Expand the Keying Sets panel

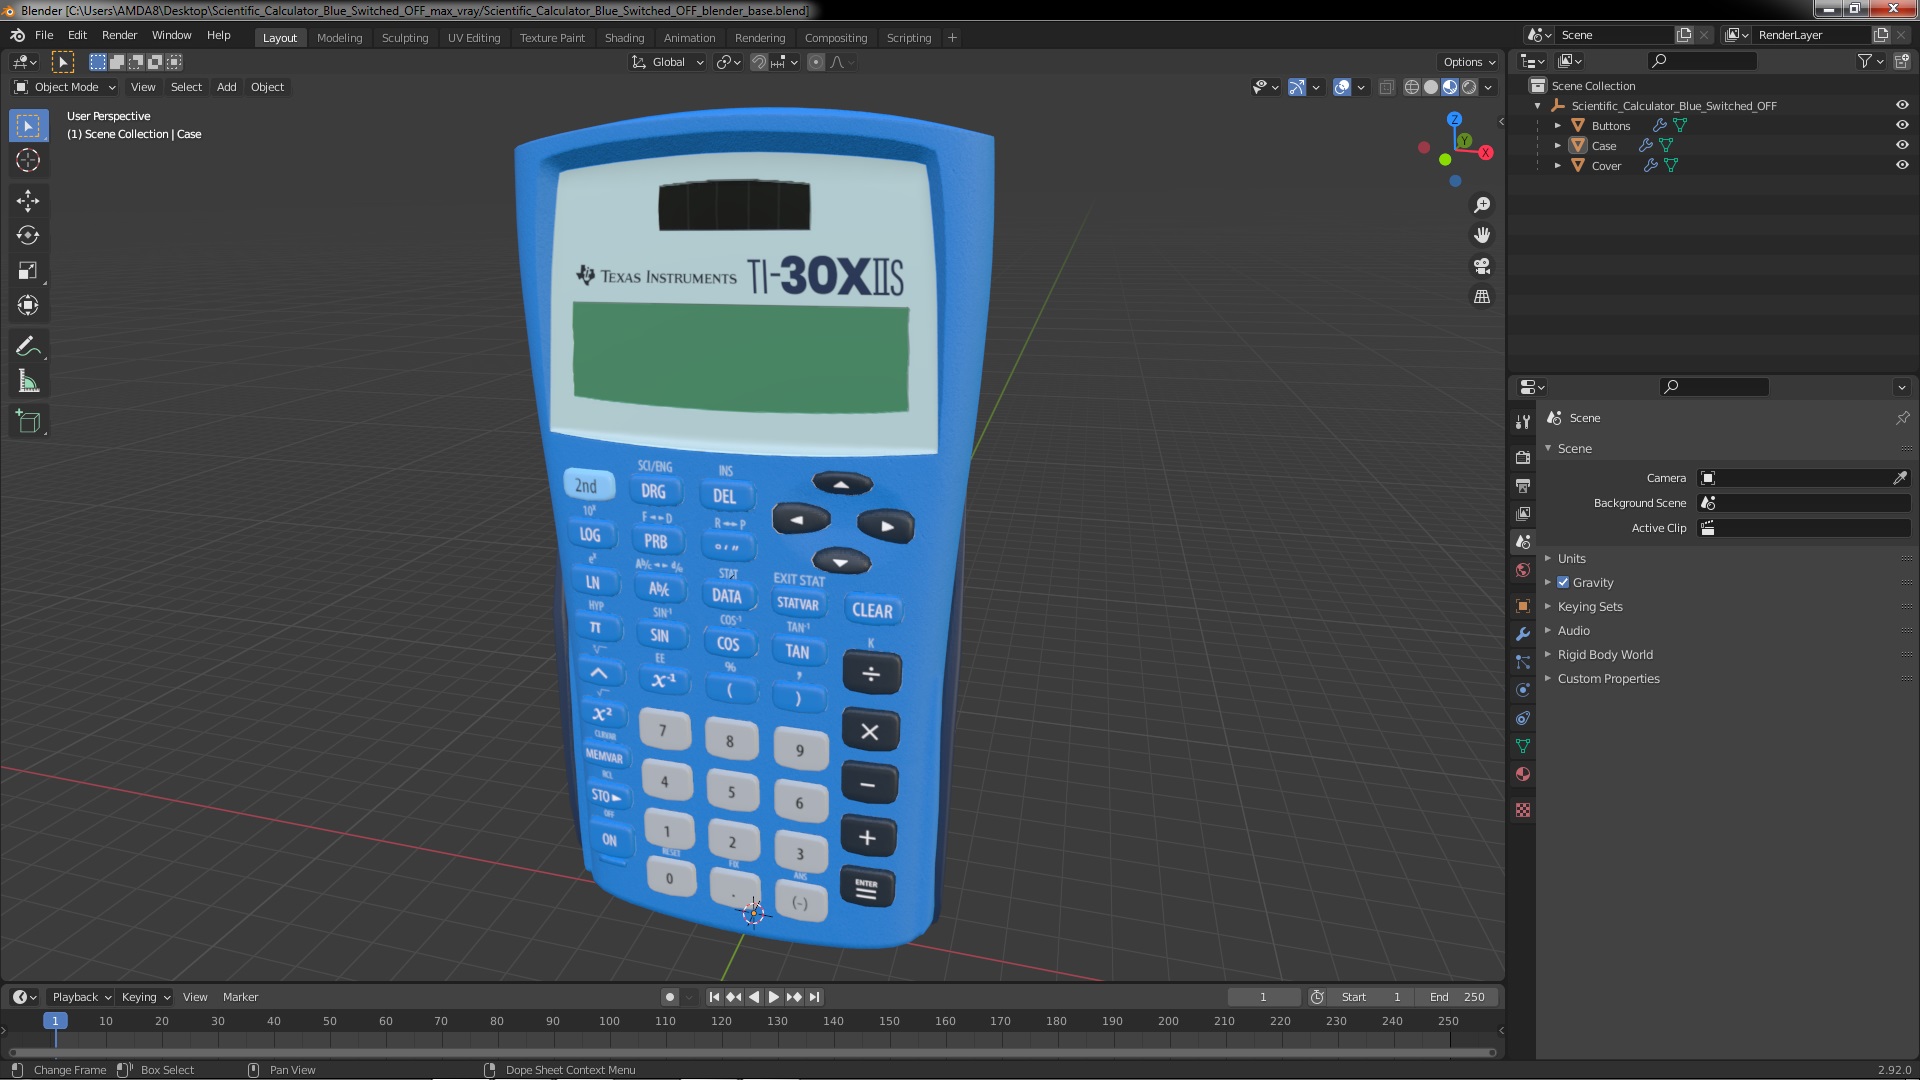pyautogui.click(x=1589, y=606)
